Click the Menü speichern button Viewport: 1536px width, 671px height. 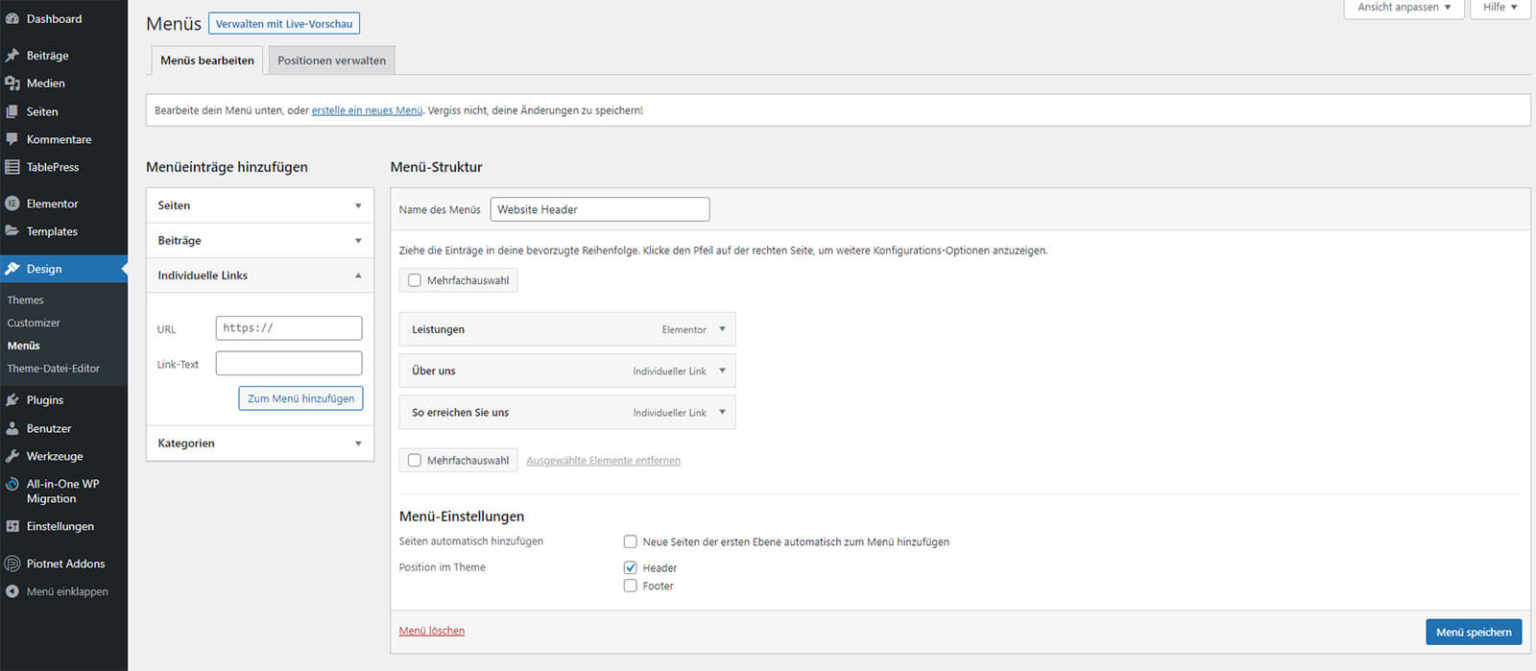coord(1473,632)
